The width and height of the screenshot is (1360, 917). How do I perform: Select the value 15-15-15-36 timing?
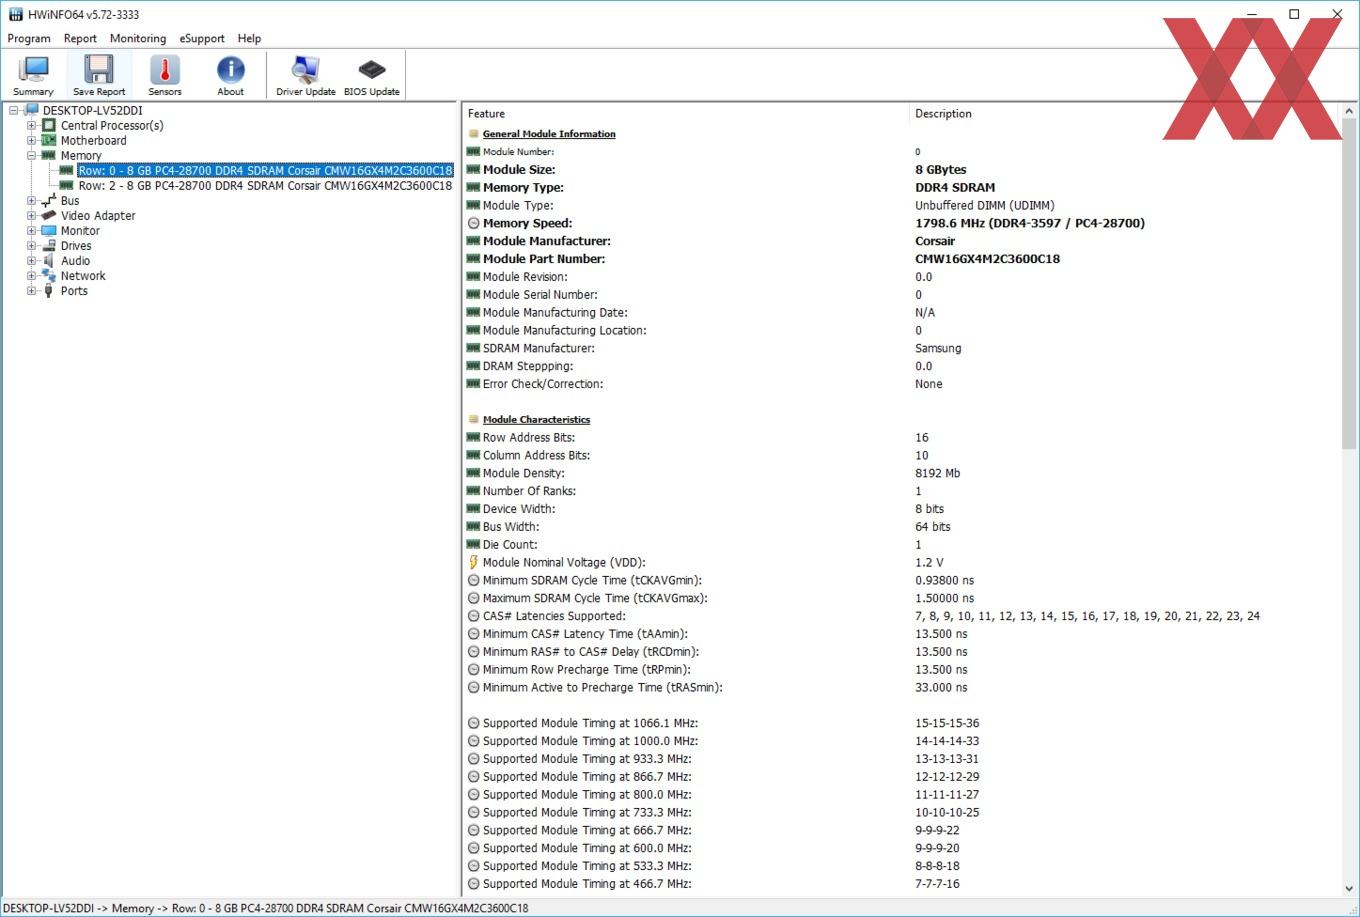pyautogui.click(x=947, y=723)
